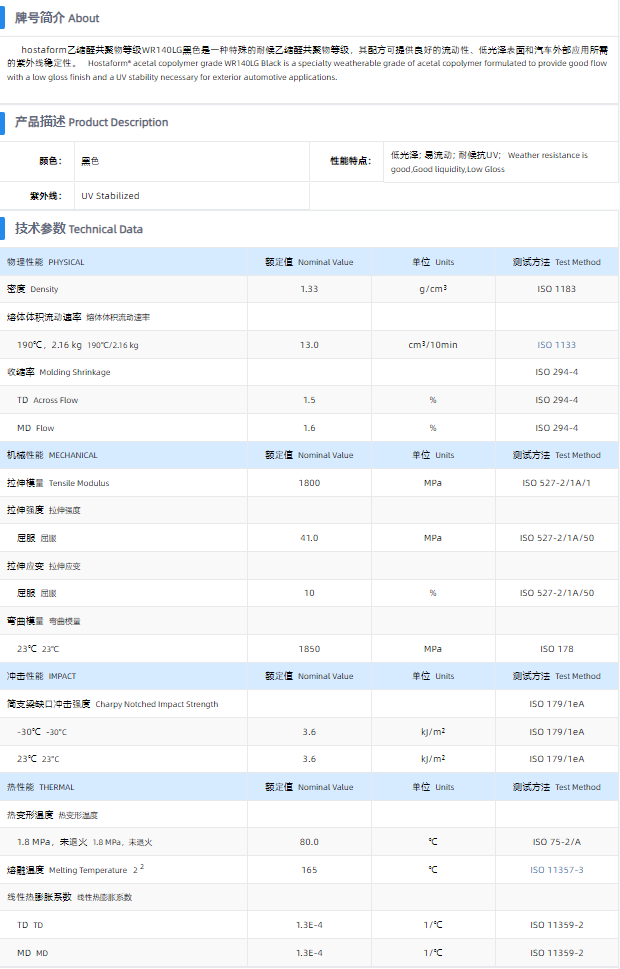Screen dimensions: 620x969
Task: Click the Charpy Notched Impact Strength label
Action: coord(112,704)
